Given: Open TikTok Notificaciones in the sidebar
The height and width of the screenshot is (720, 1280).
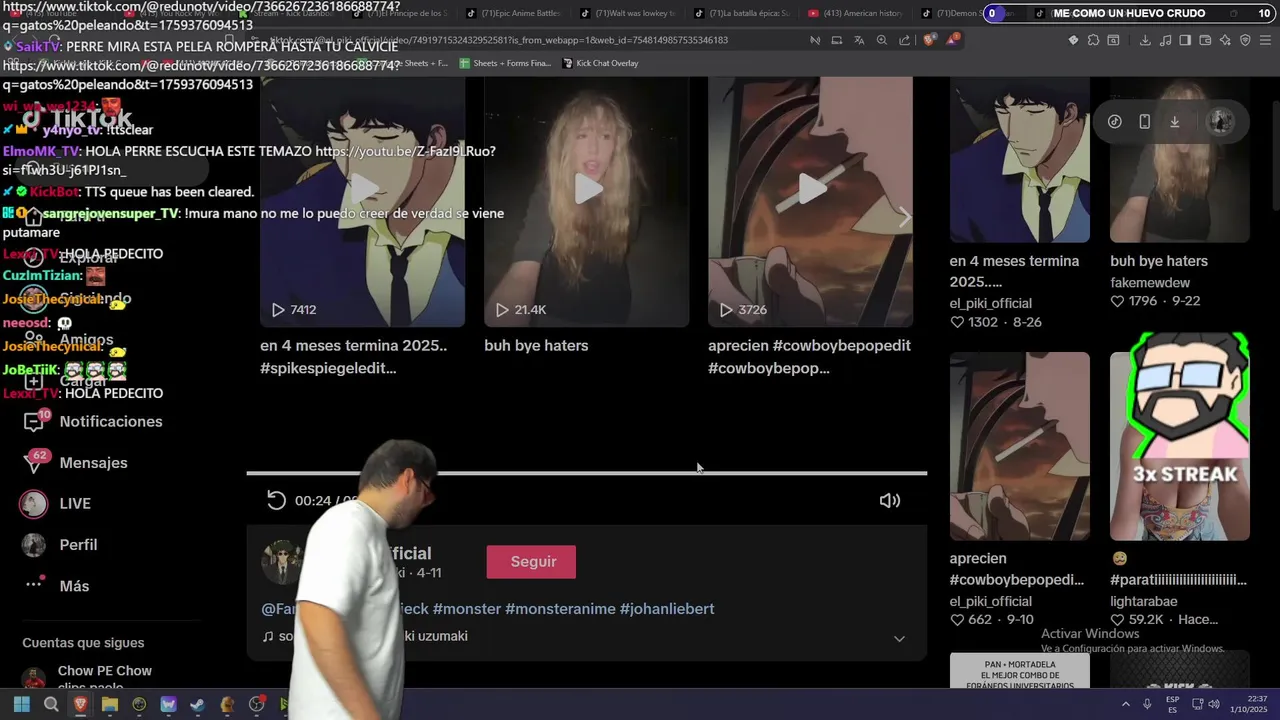Looking at the screenshot, I should 92,422.
